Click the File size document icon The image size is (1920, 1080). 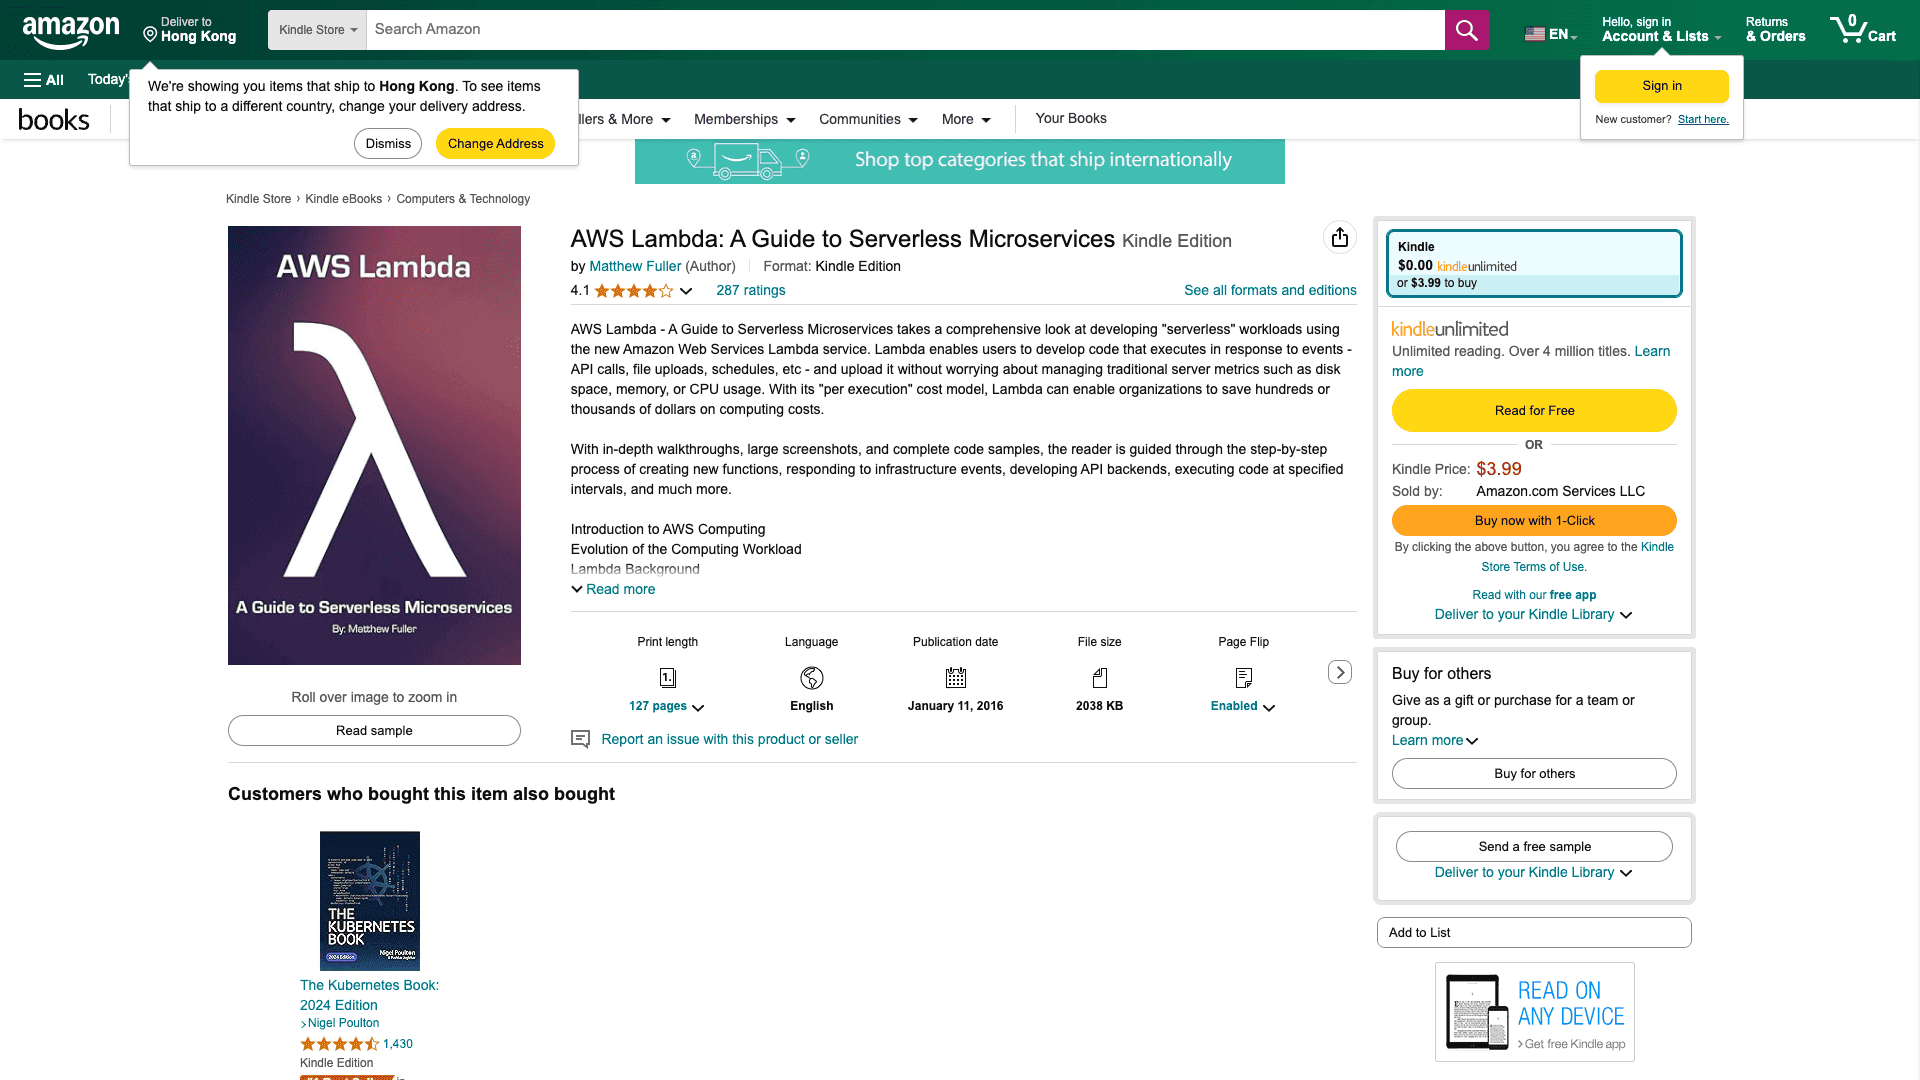[x=1100, y=678]
